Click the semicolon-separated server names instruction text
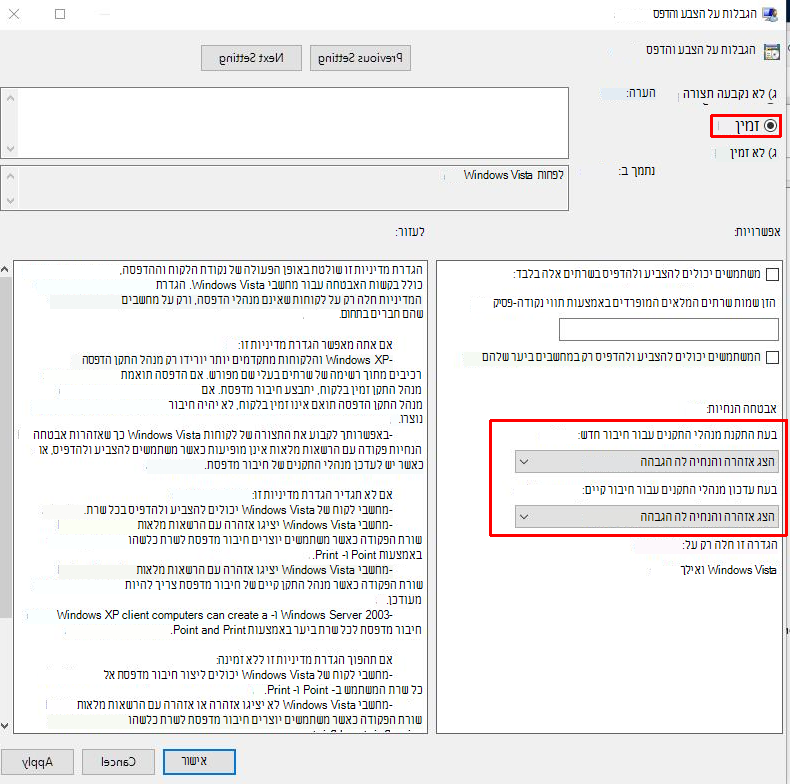This screenshot has height=784, width=790. point(634,302)
